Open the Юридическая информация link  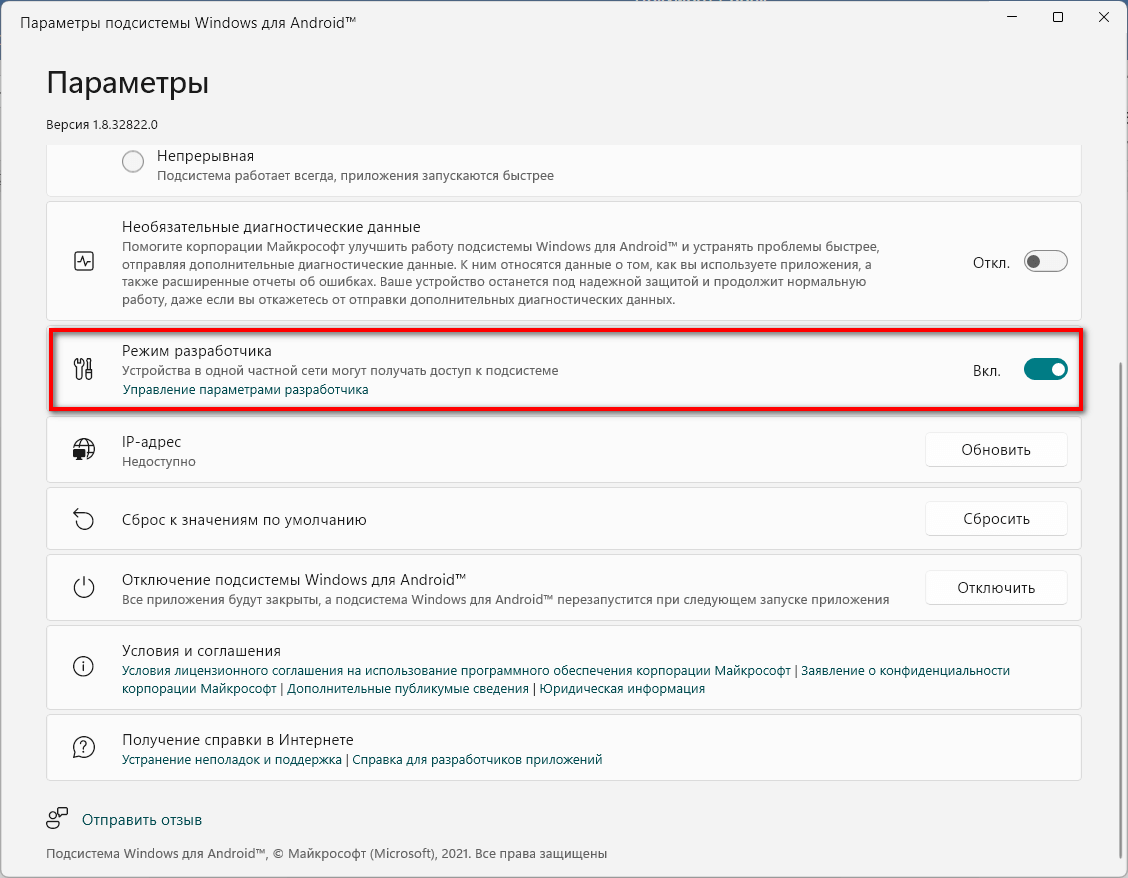coord(622,689)
